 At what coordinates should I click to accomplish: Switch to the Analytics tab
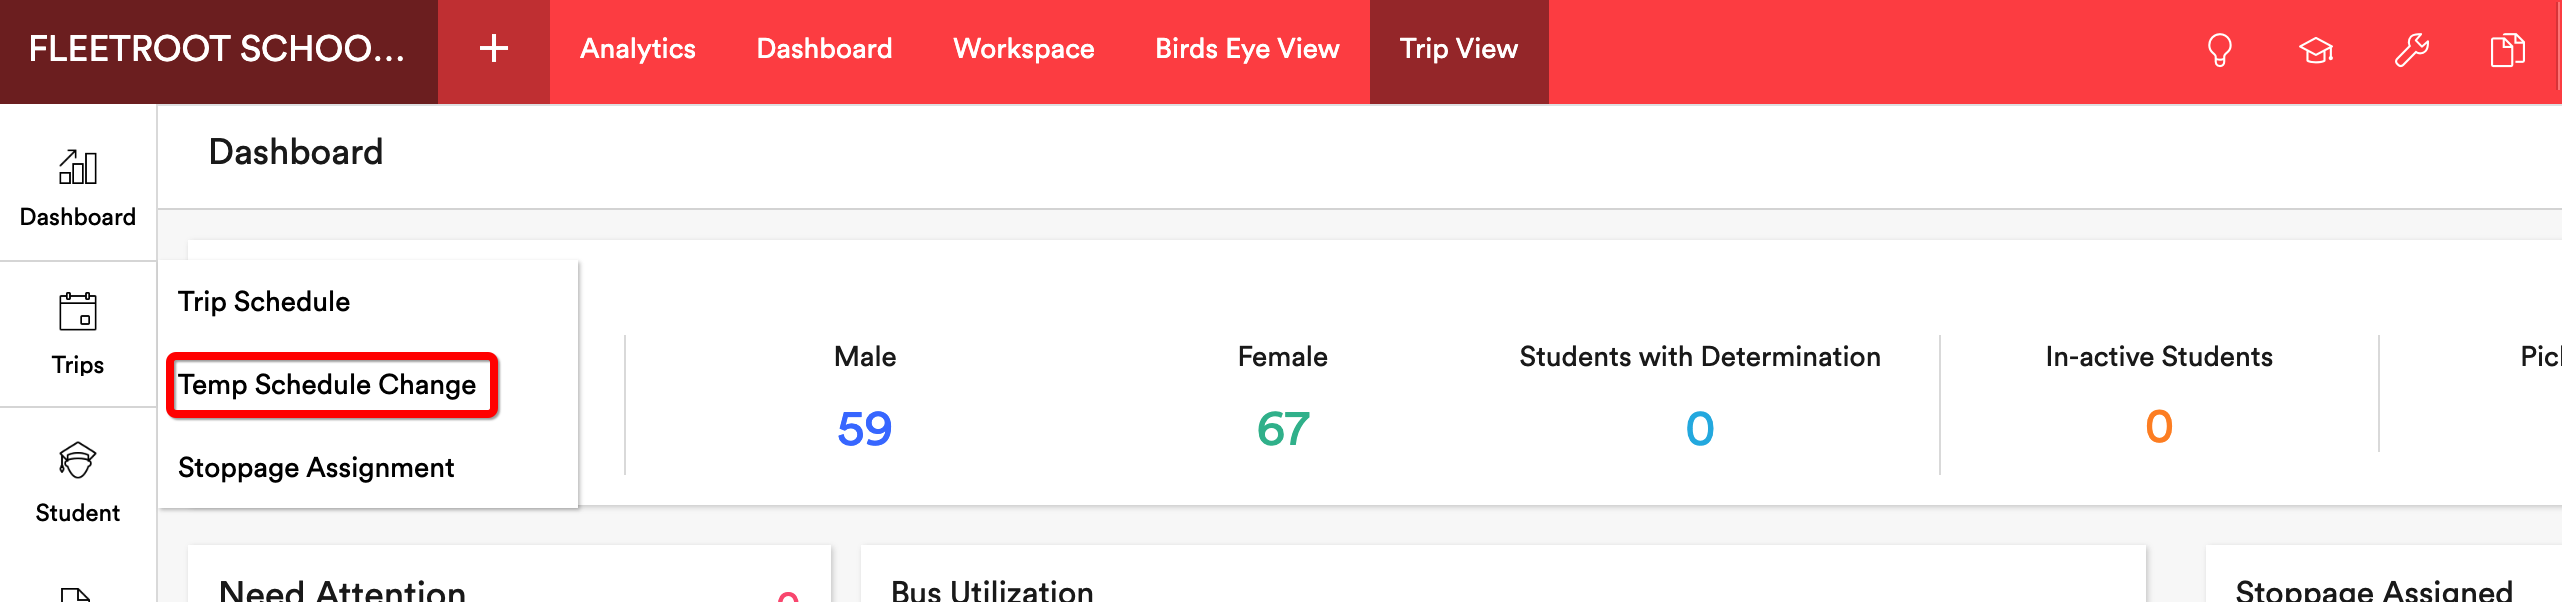638,49
